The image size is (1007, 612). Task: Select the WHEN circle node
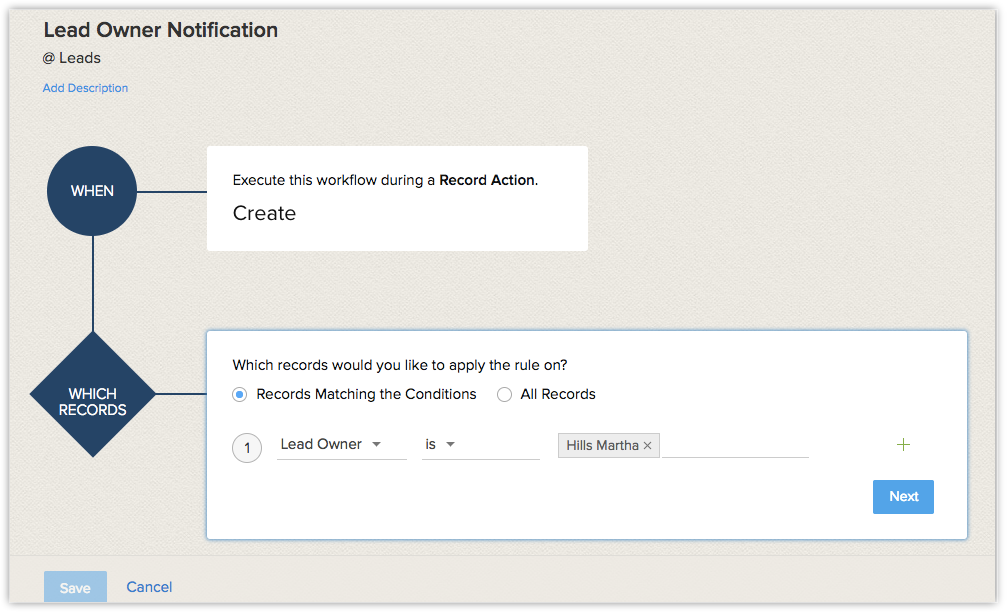92,191
